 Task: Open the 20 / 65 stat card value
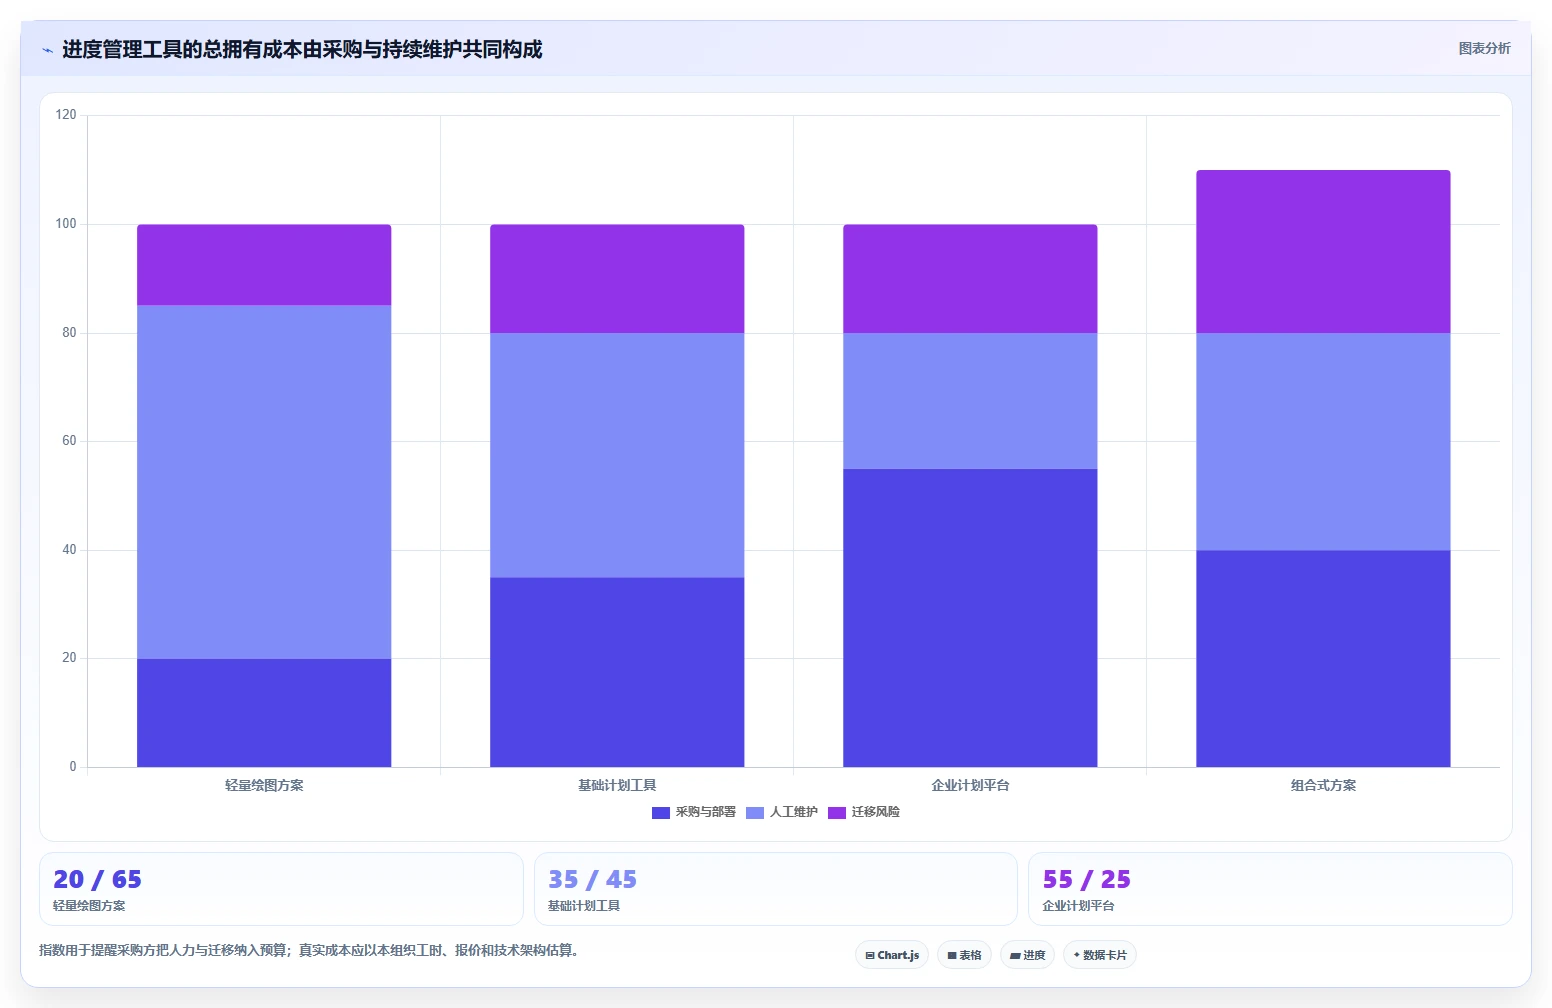click(97, 880)
